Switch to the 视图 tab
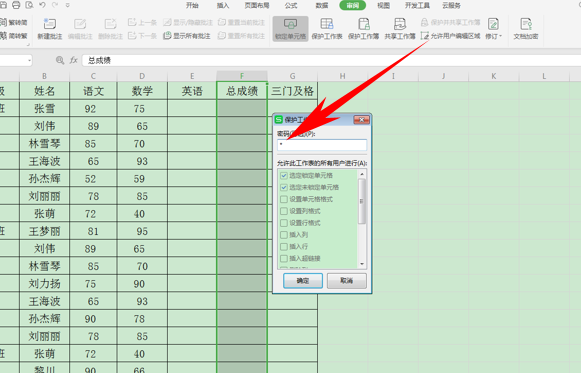 click(x=383, y=5)
